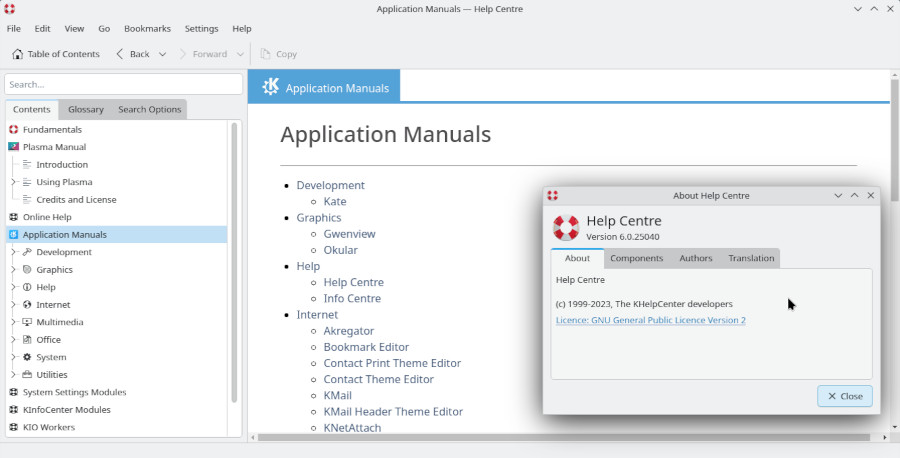Click the Help info icon in tree
The image size is (900, 458).
27,287
